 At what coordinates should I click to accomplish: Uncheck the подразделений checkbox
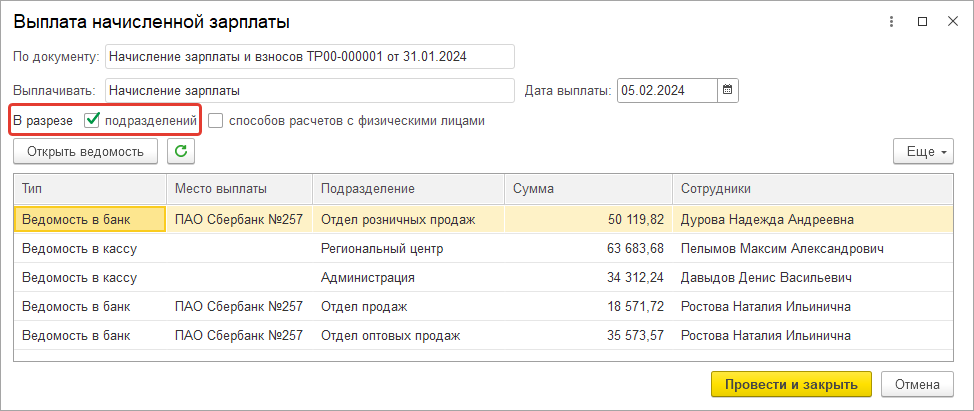point(91,120)
